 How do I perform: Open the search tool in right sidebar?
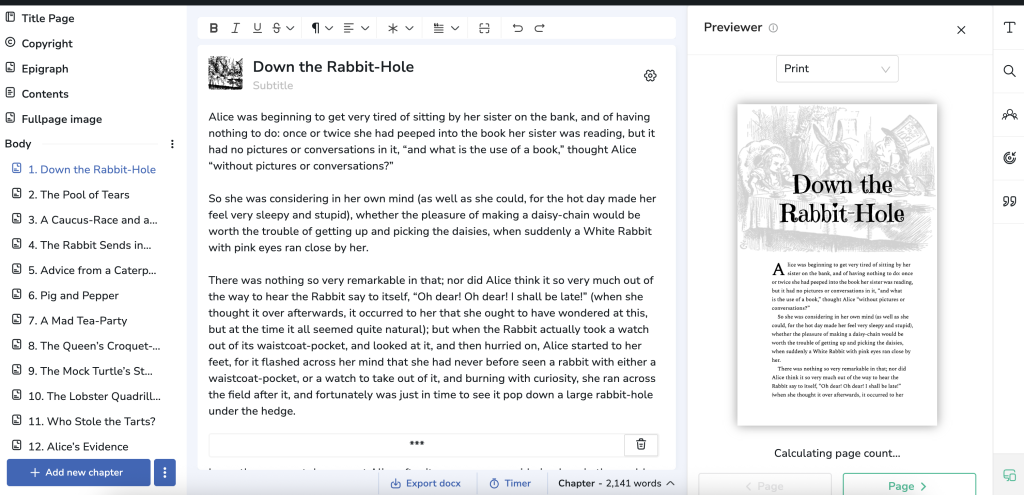(1008, 71)
